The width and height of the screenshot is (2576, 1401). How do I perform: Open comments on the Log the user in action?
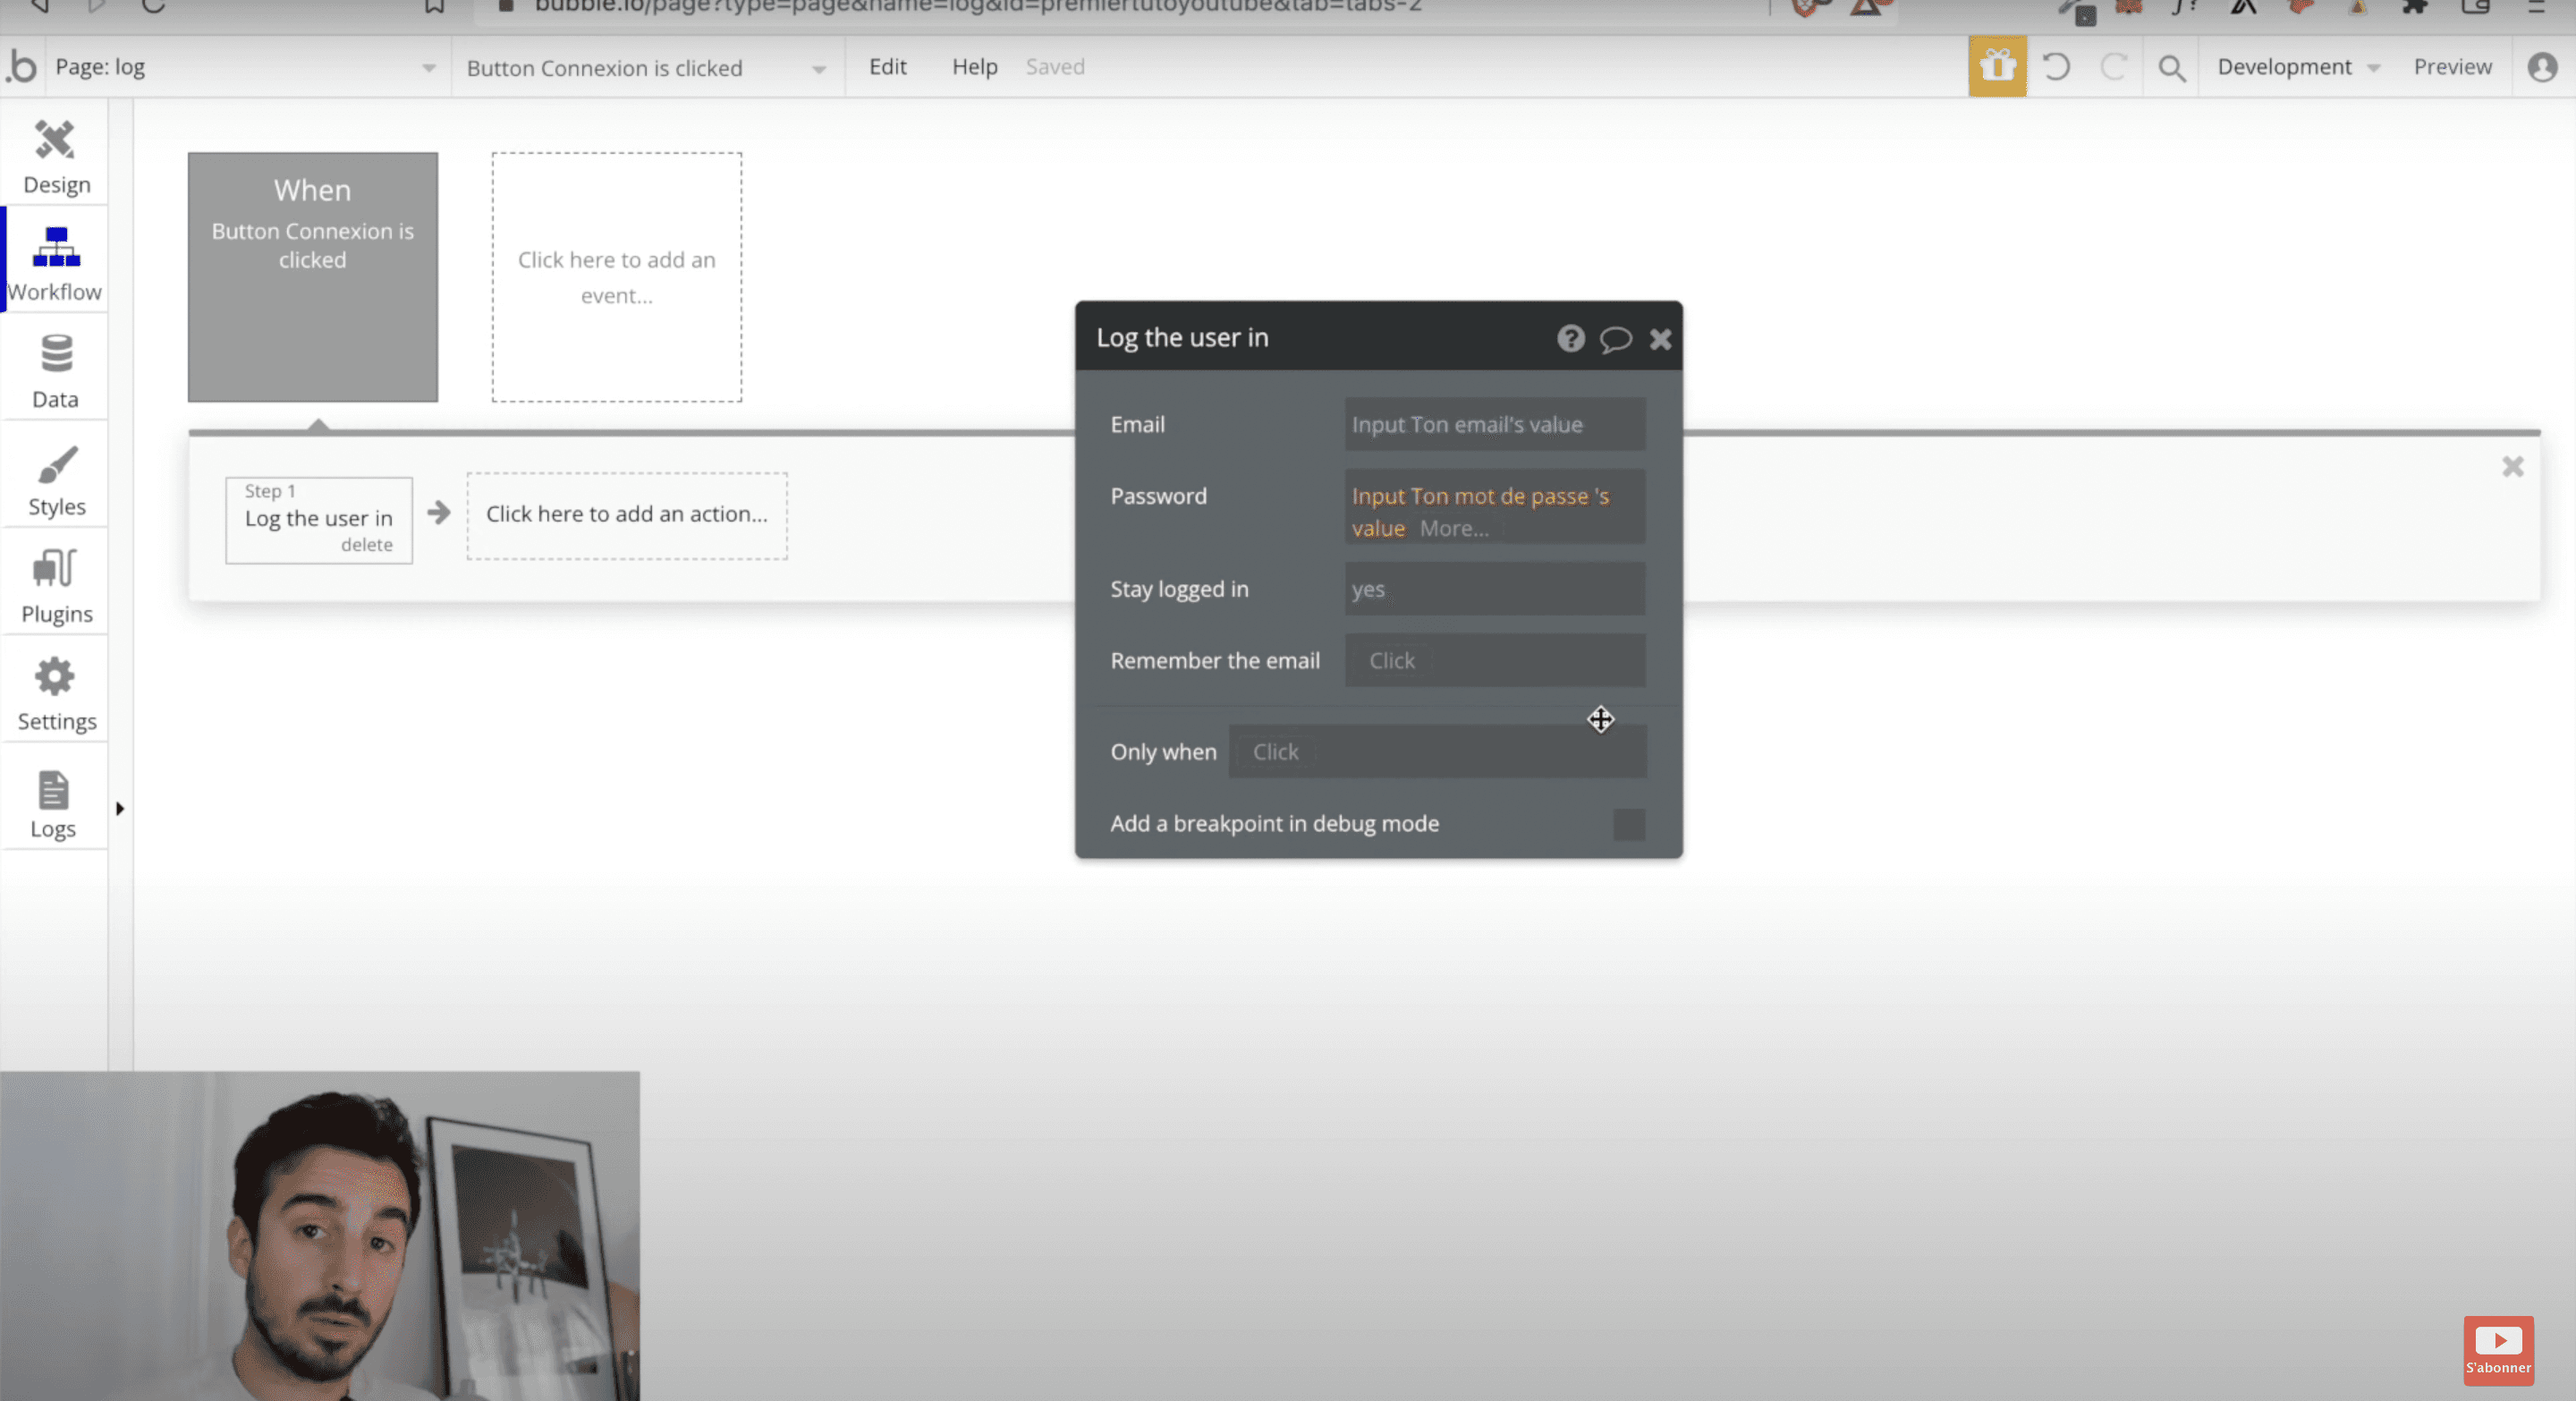1615,339
